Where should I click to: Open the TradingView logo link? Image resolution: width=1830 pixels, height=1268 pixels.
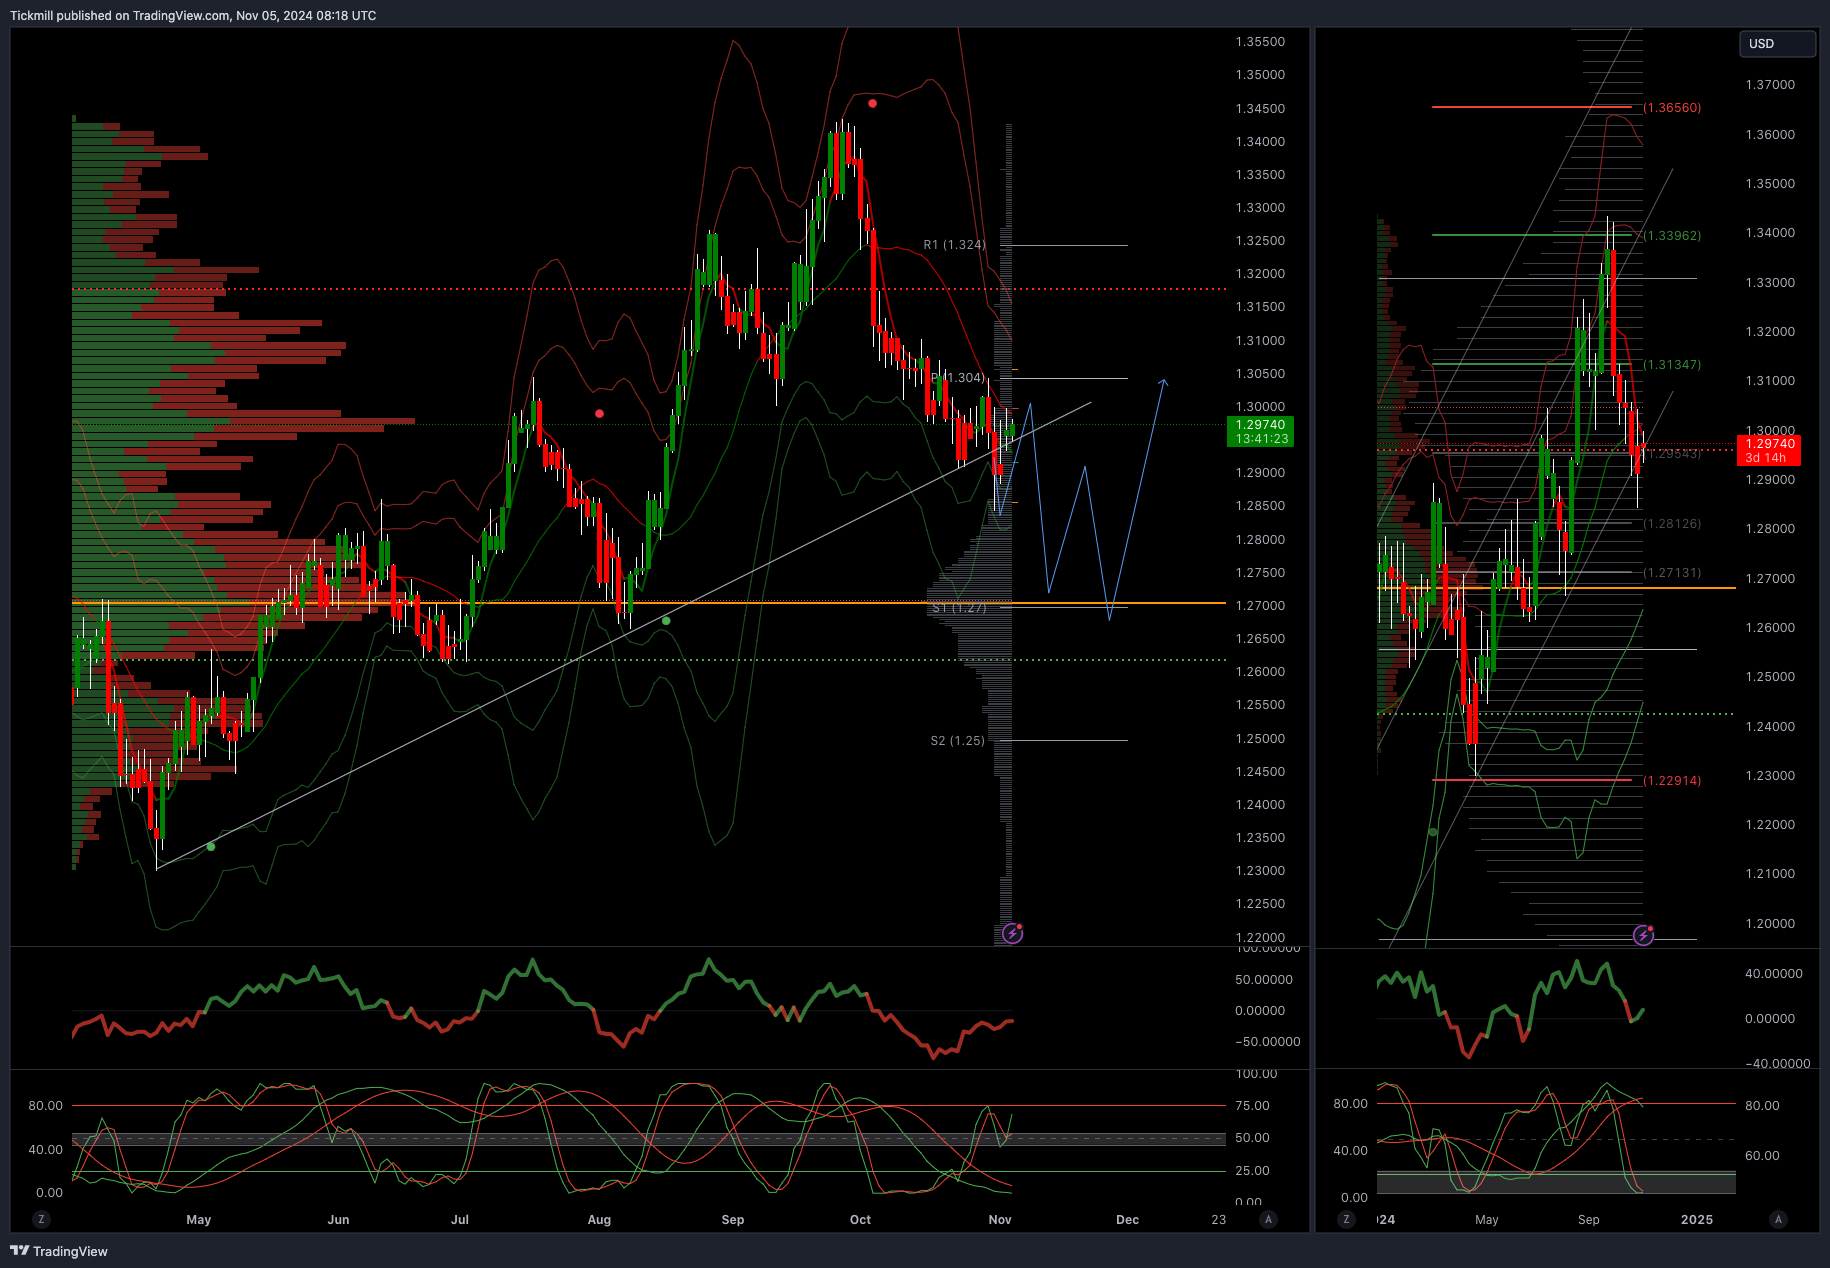(59, 1251)
